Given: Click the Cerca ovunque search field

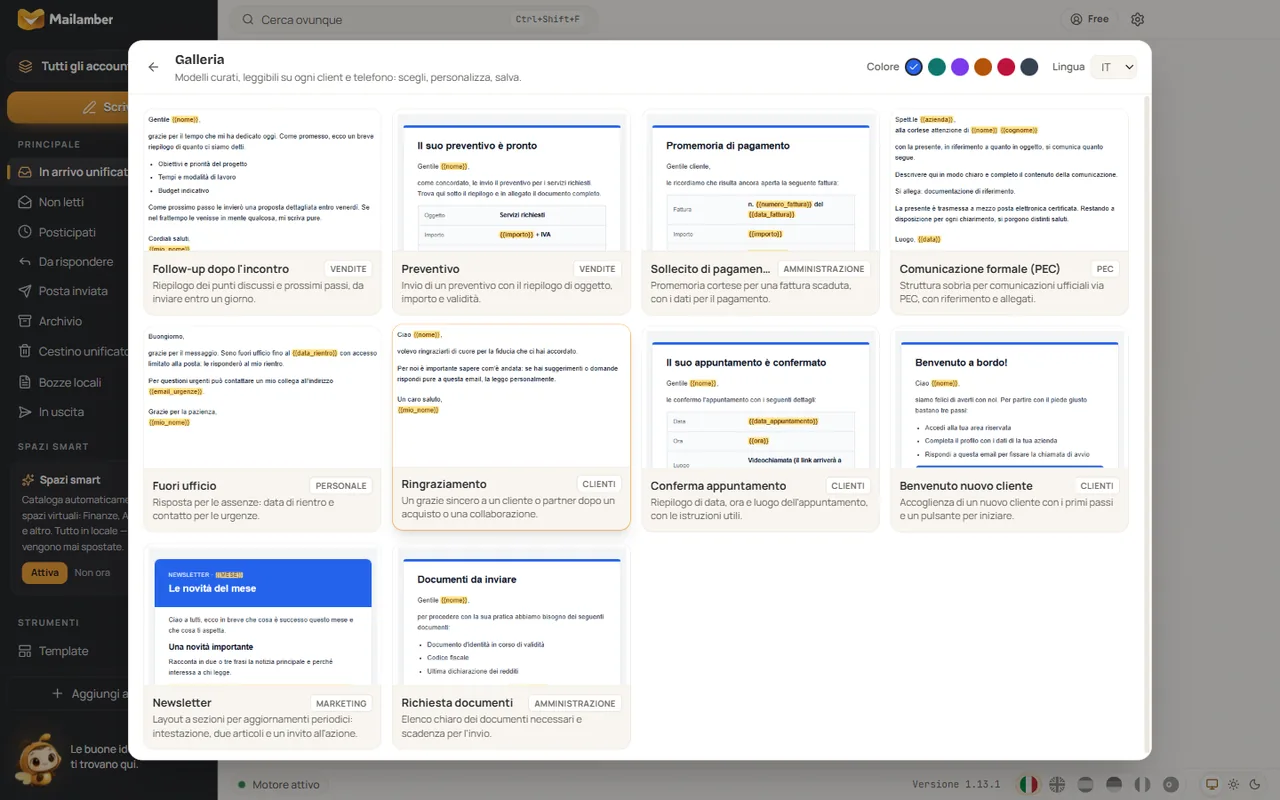Looking at the screenshot, I should pyautogui.click(x=414, y=19).
